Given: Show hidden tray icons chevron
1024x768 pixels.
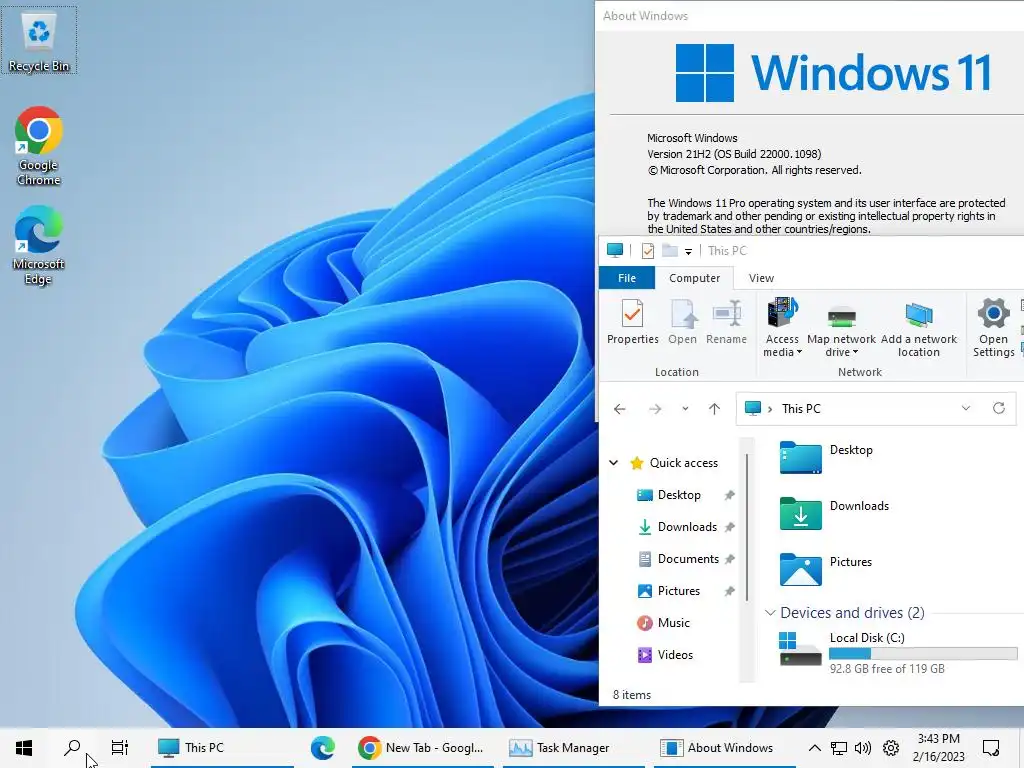Looking at the screenshot, I should pos(814,748).
